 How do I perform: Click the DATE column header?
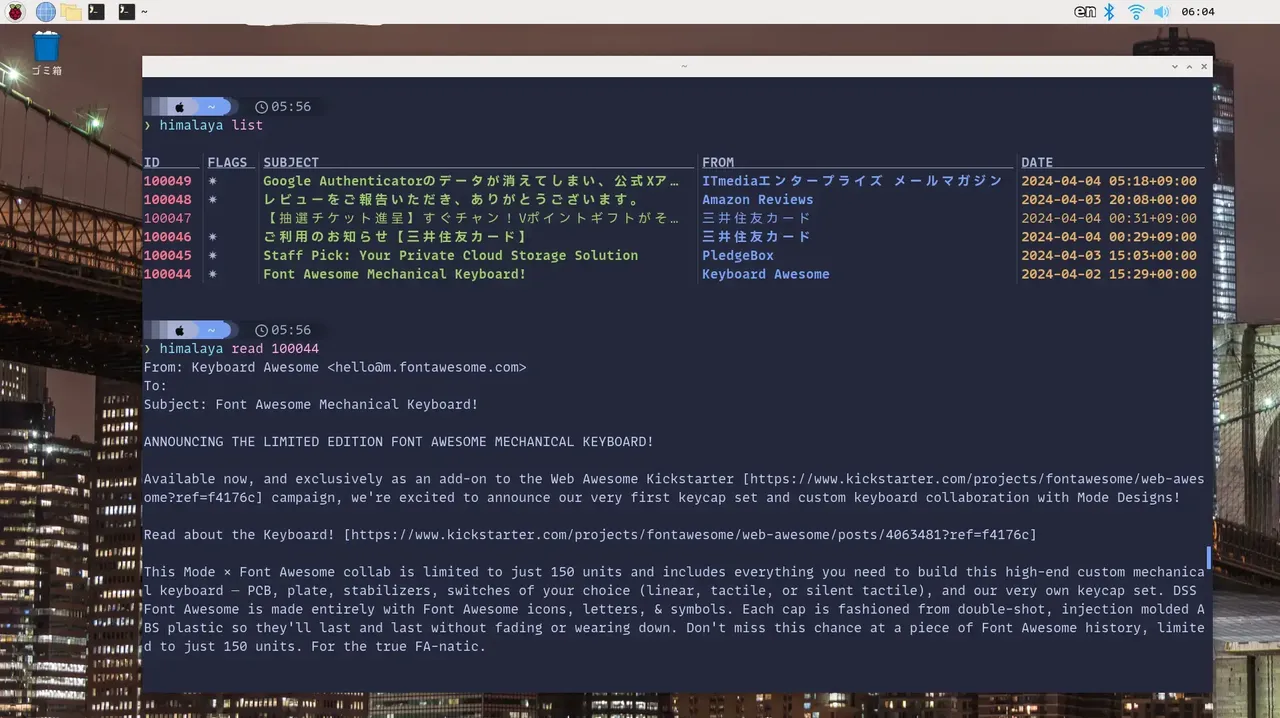[1037, 162]
